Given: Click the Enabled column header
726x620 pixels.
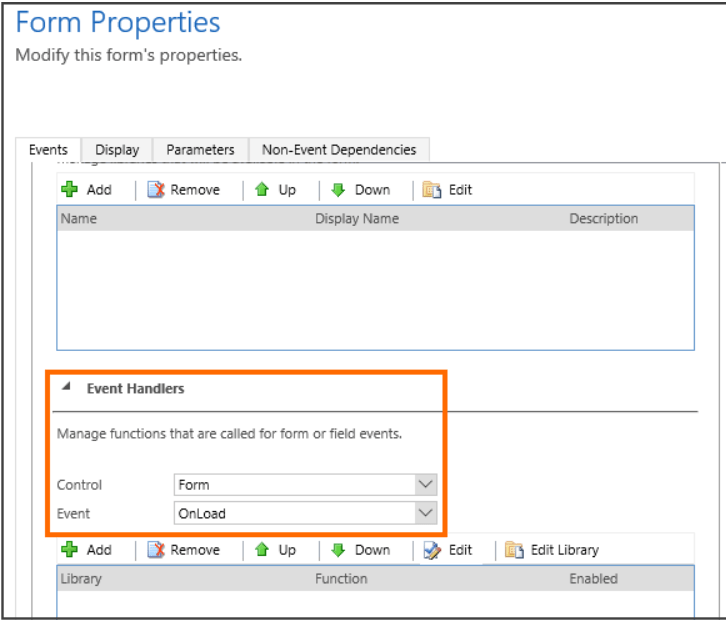Looking at the screenshot, I should point(593,579).
